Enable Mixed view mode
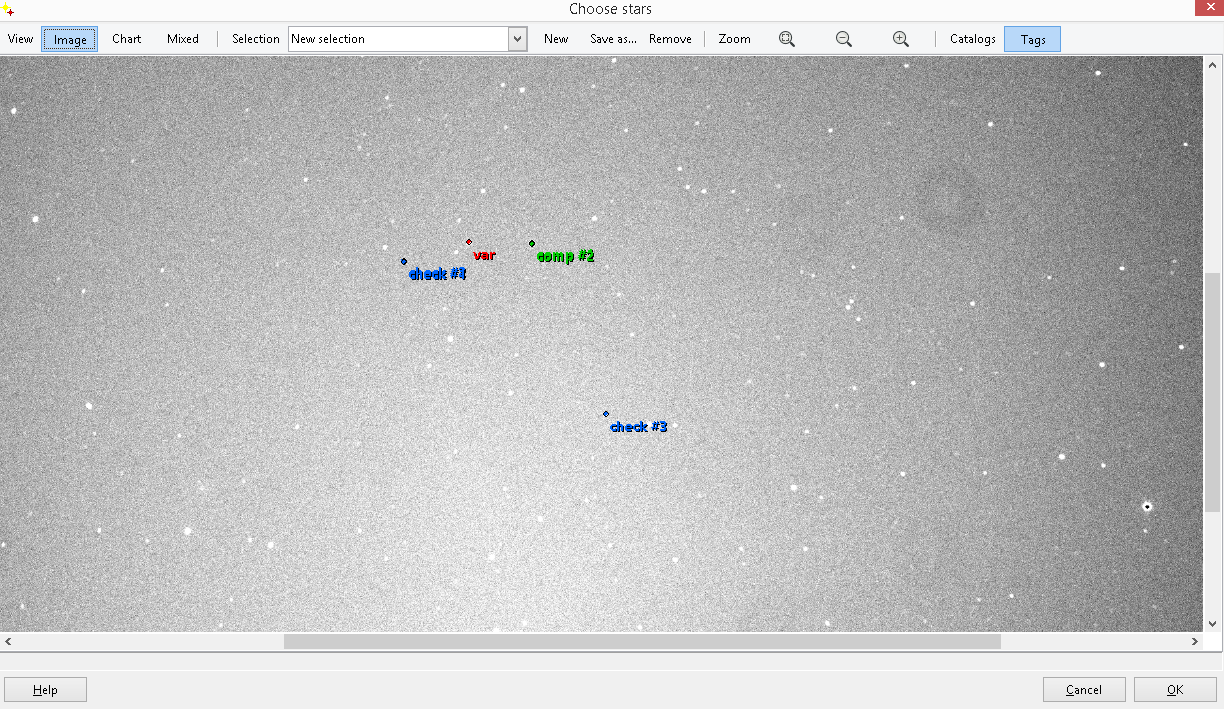The height and width of the screenshot is (709, 1224). coord(183,39)
